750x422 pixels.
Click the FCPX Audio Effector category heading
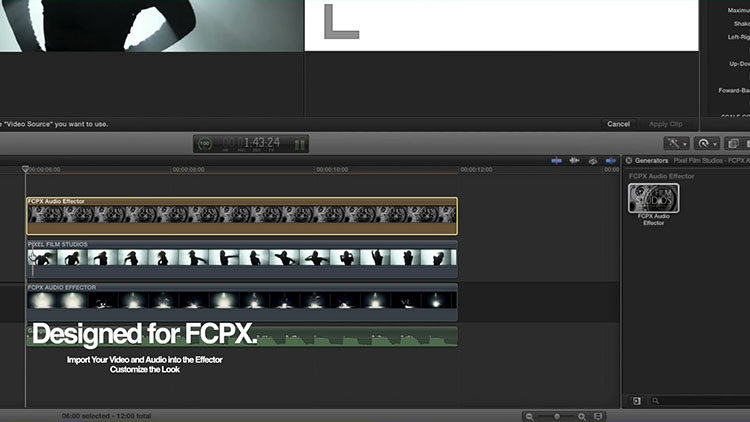pyautogui.click(x=662, y=176)
